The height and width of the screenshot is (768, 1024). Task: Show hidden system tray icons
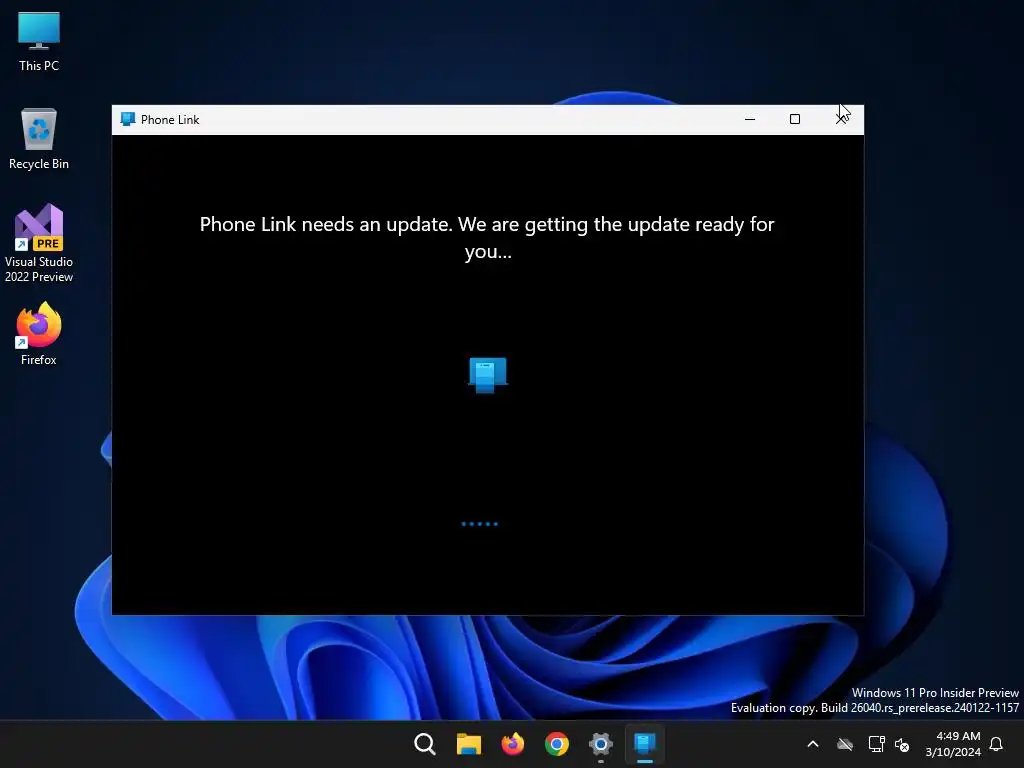[813, 744]
